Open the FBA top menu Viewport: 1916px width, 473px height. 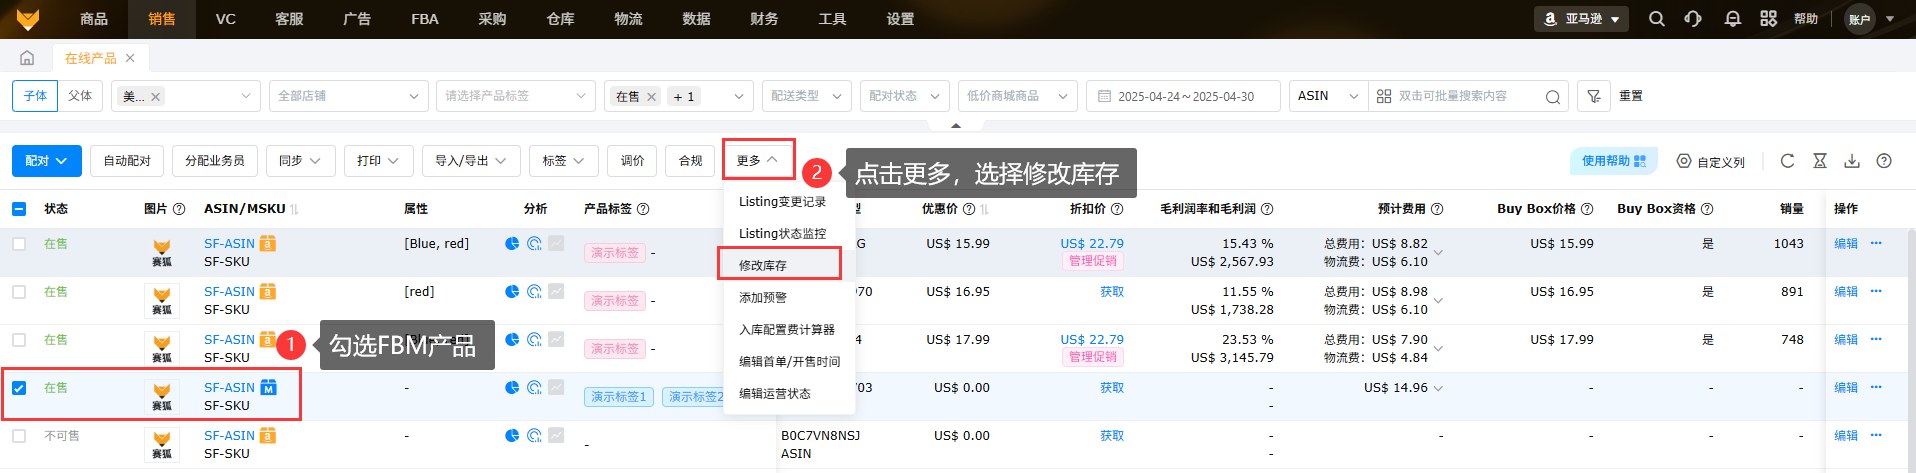pyautogui.click(x=425, y=19)
